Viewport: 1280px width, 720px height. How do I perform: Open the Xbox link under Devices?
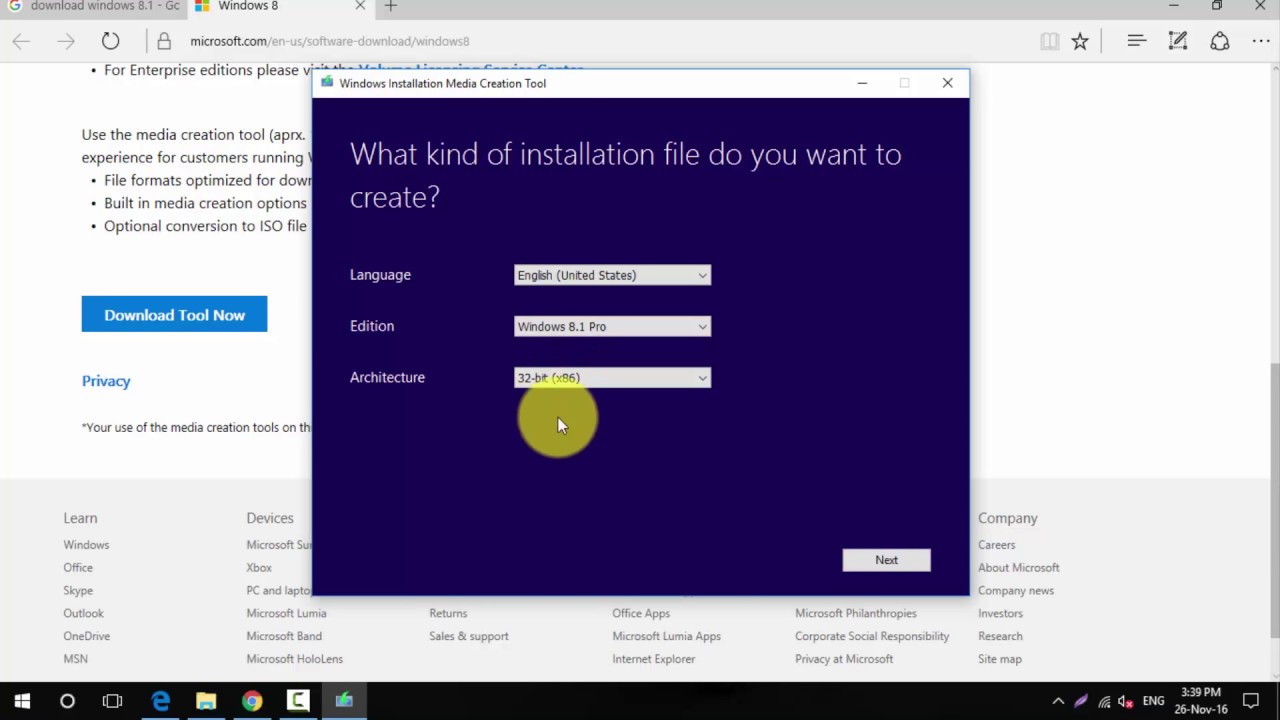(x=259, y=568)
